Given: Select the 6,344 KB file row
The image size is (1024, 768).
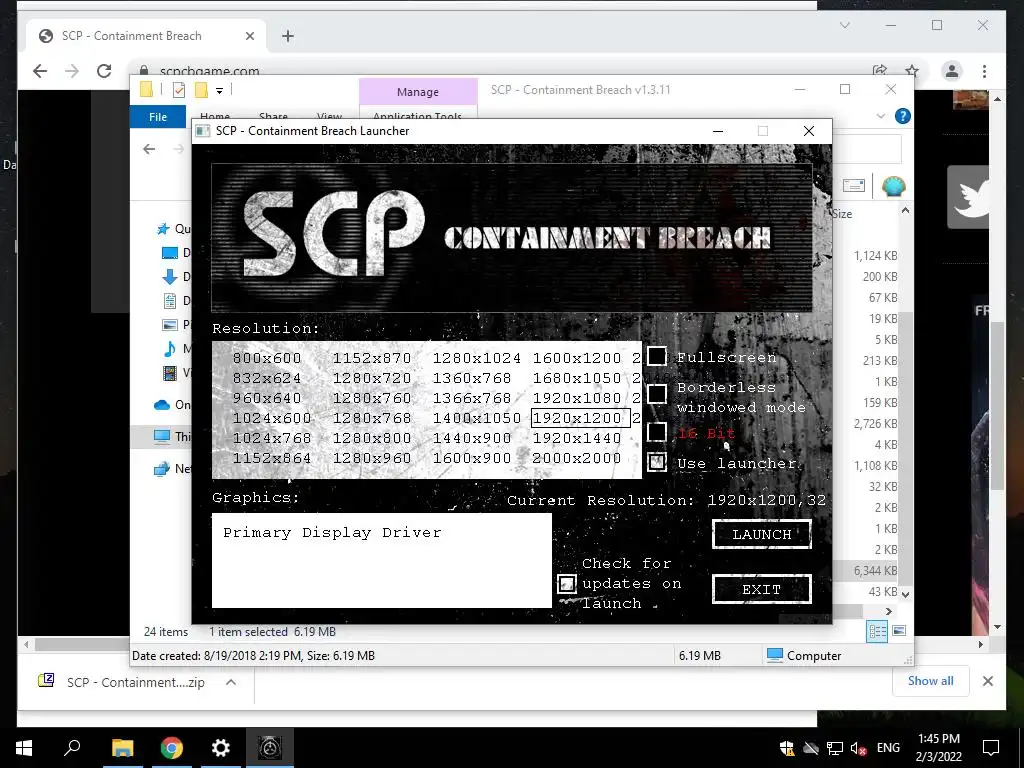Looking at the screenshot, I should (x=875, y=571).
